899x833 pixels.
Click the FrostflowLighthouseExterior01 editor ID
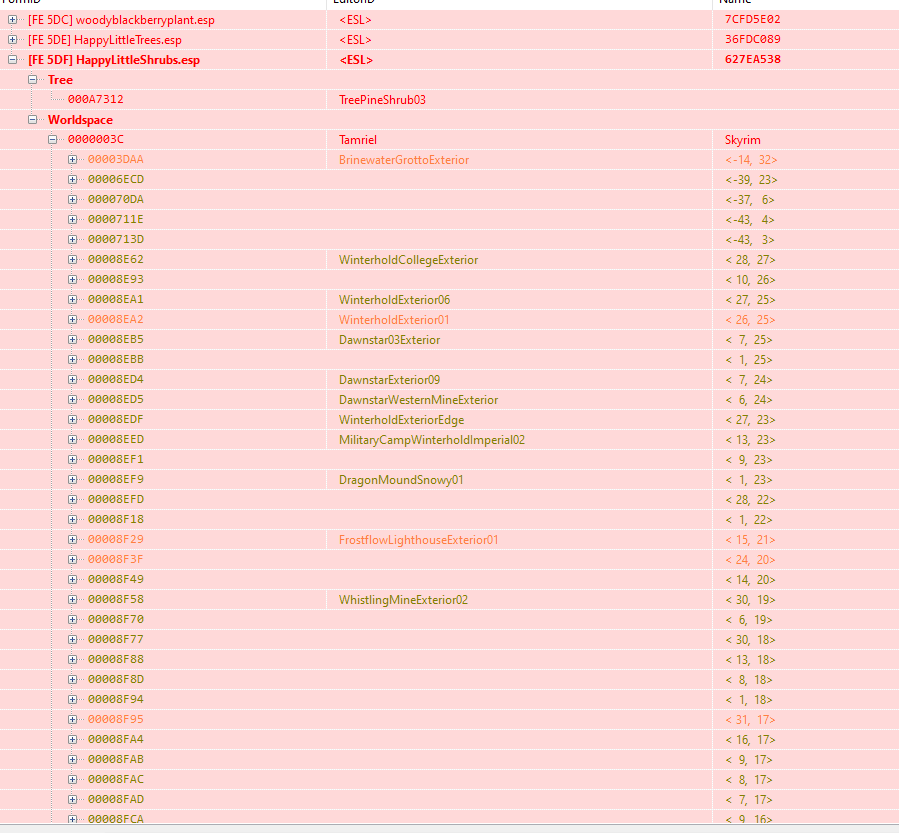coord(419,539)
